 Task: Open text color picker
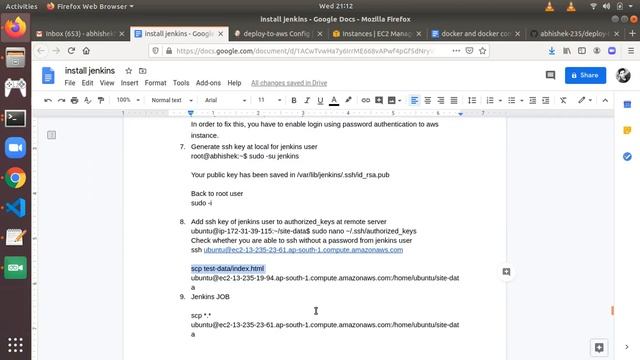point(334,100)
